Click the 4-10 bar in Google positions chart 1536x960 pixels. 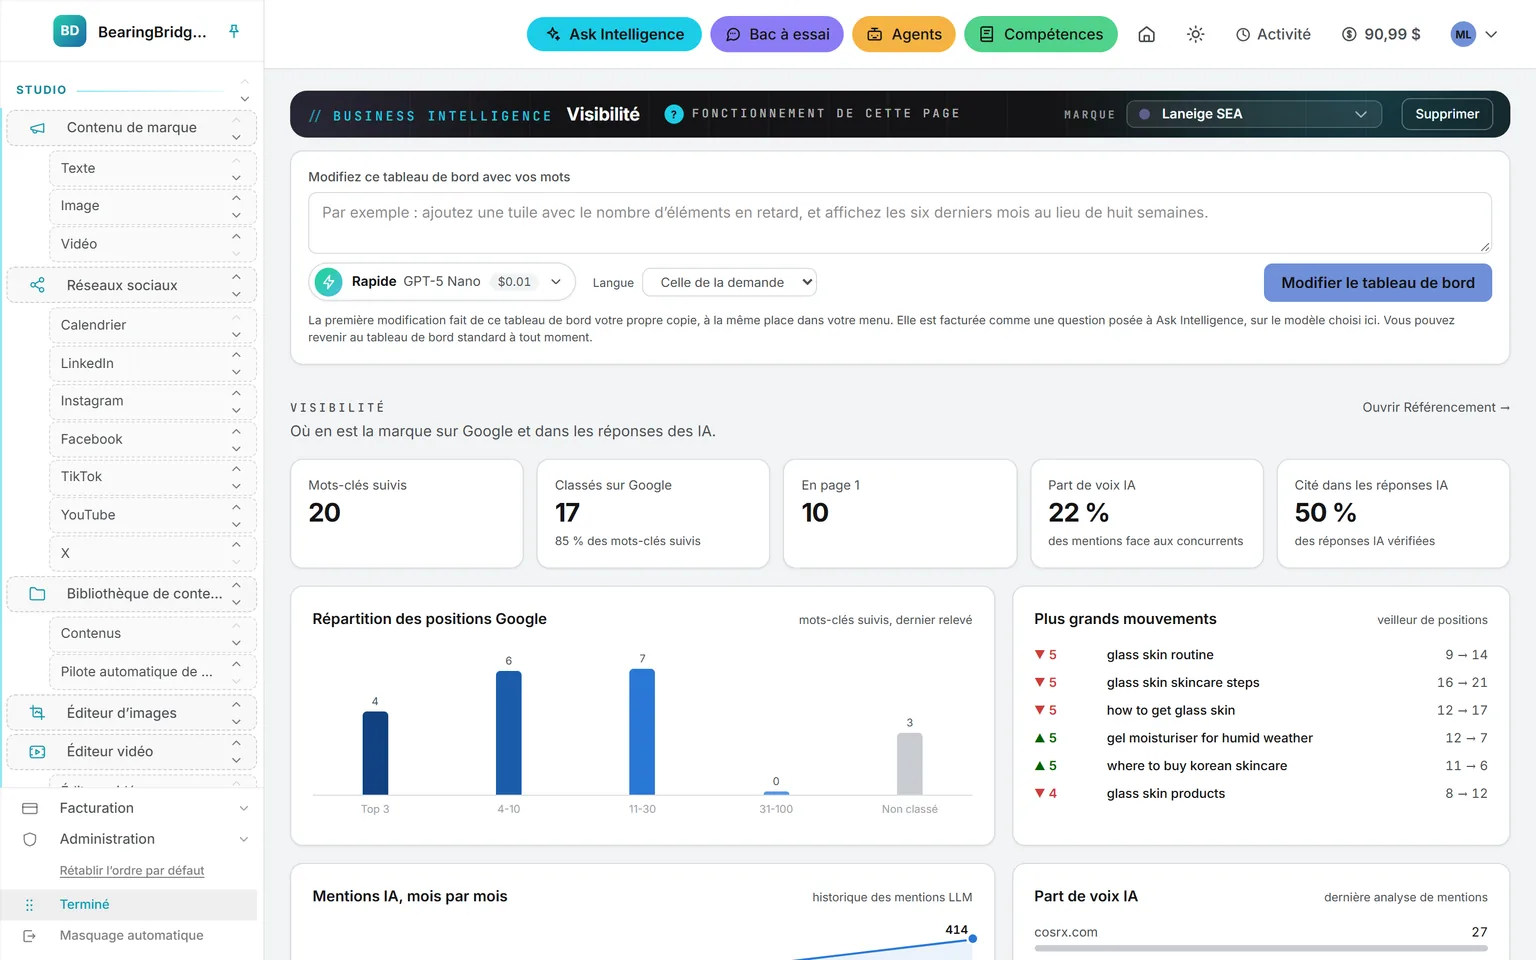[509, 733]
